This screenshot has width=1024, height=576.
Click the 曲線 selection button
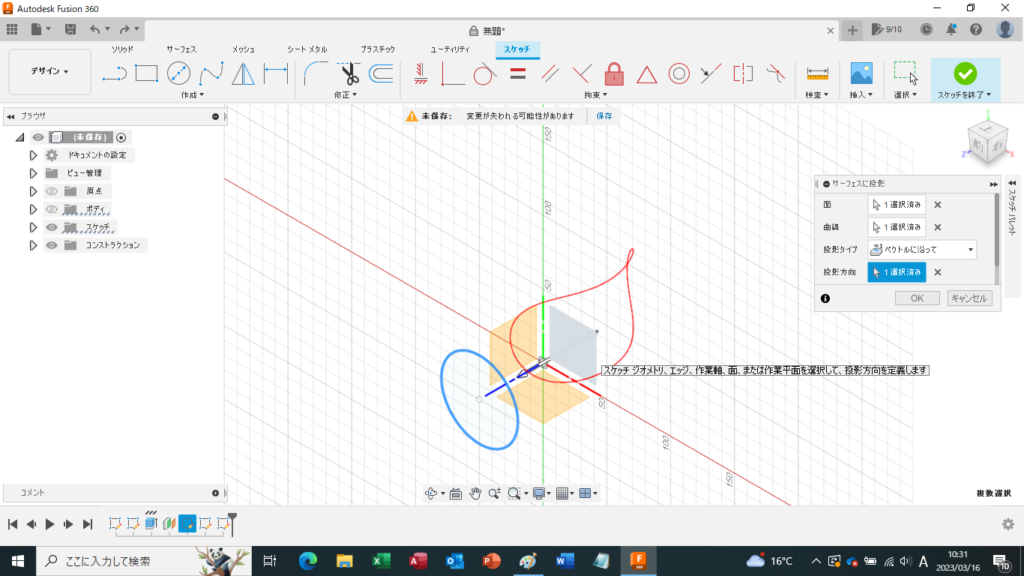(x=897, y=227)
